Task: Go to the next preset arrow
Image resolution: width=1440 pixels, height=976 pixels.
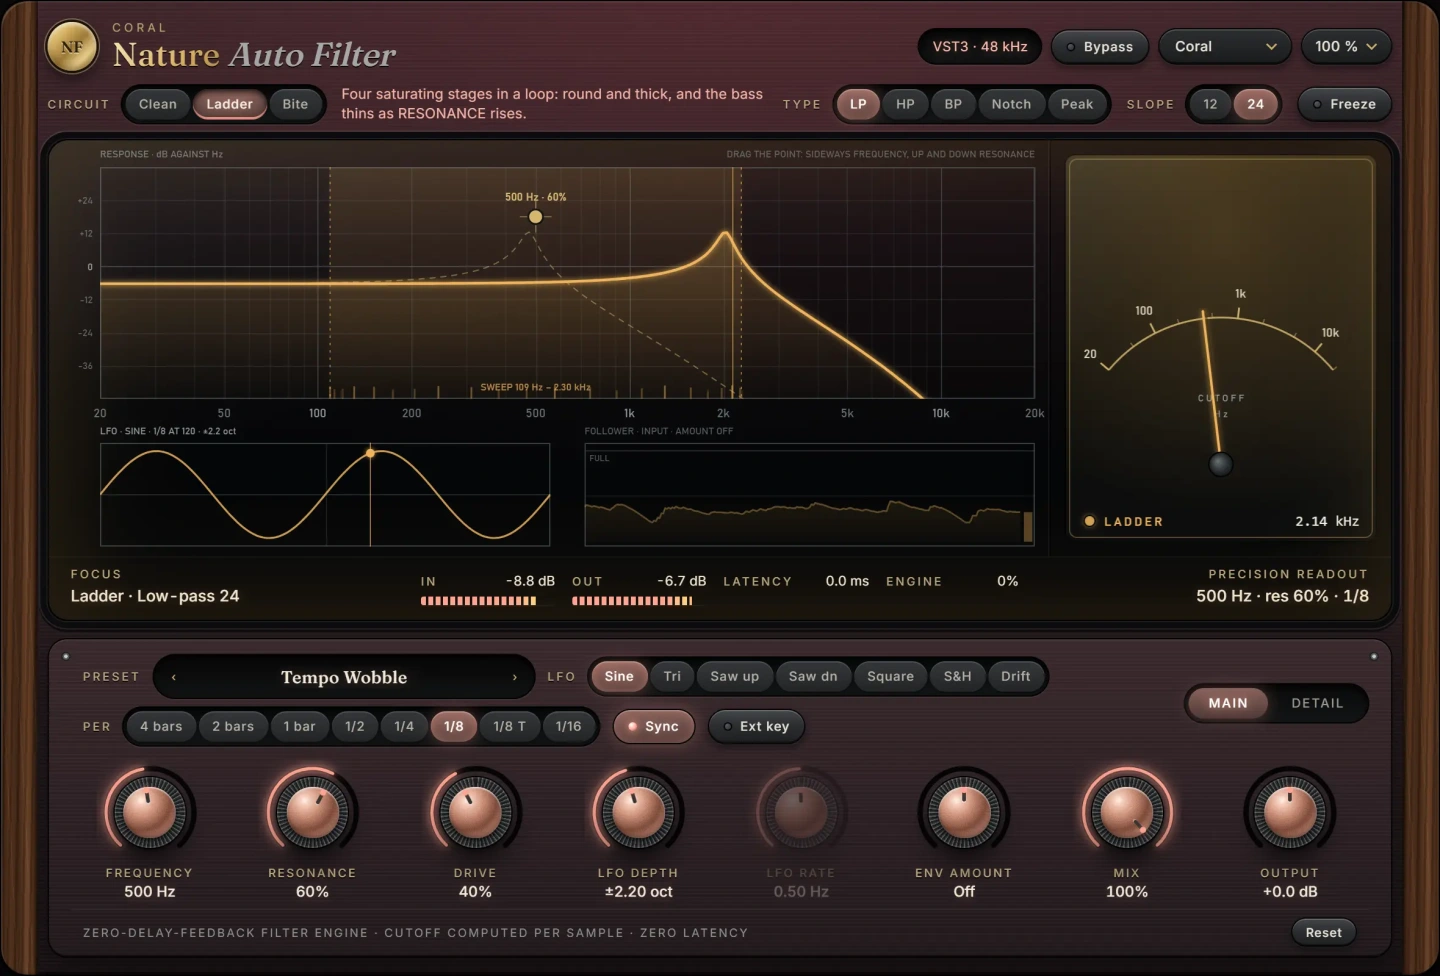Action: 515,677
